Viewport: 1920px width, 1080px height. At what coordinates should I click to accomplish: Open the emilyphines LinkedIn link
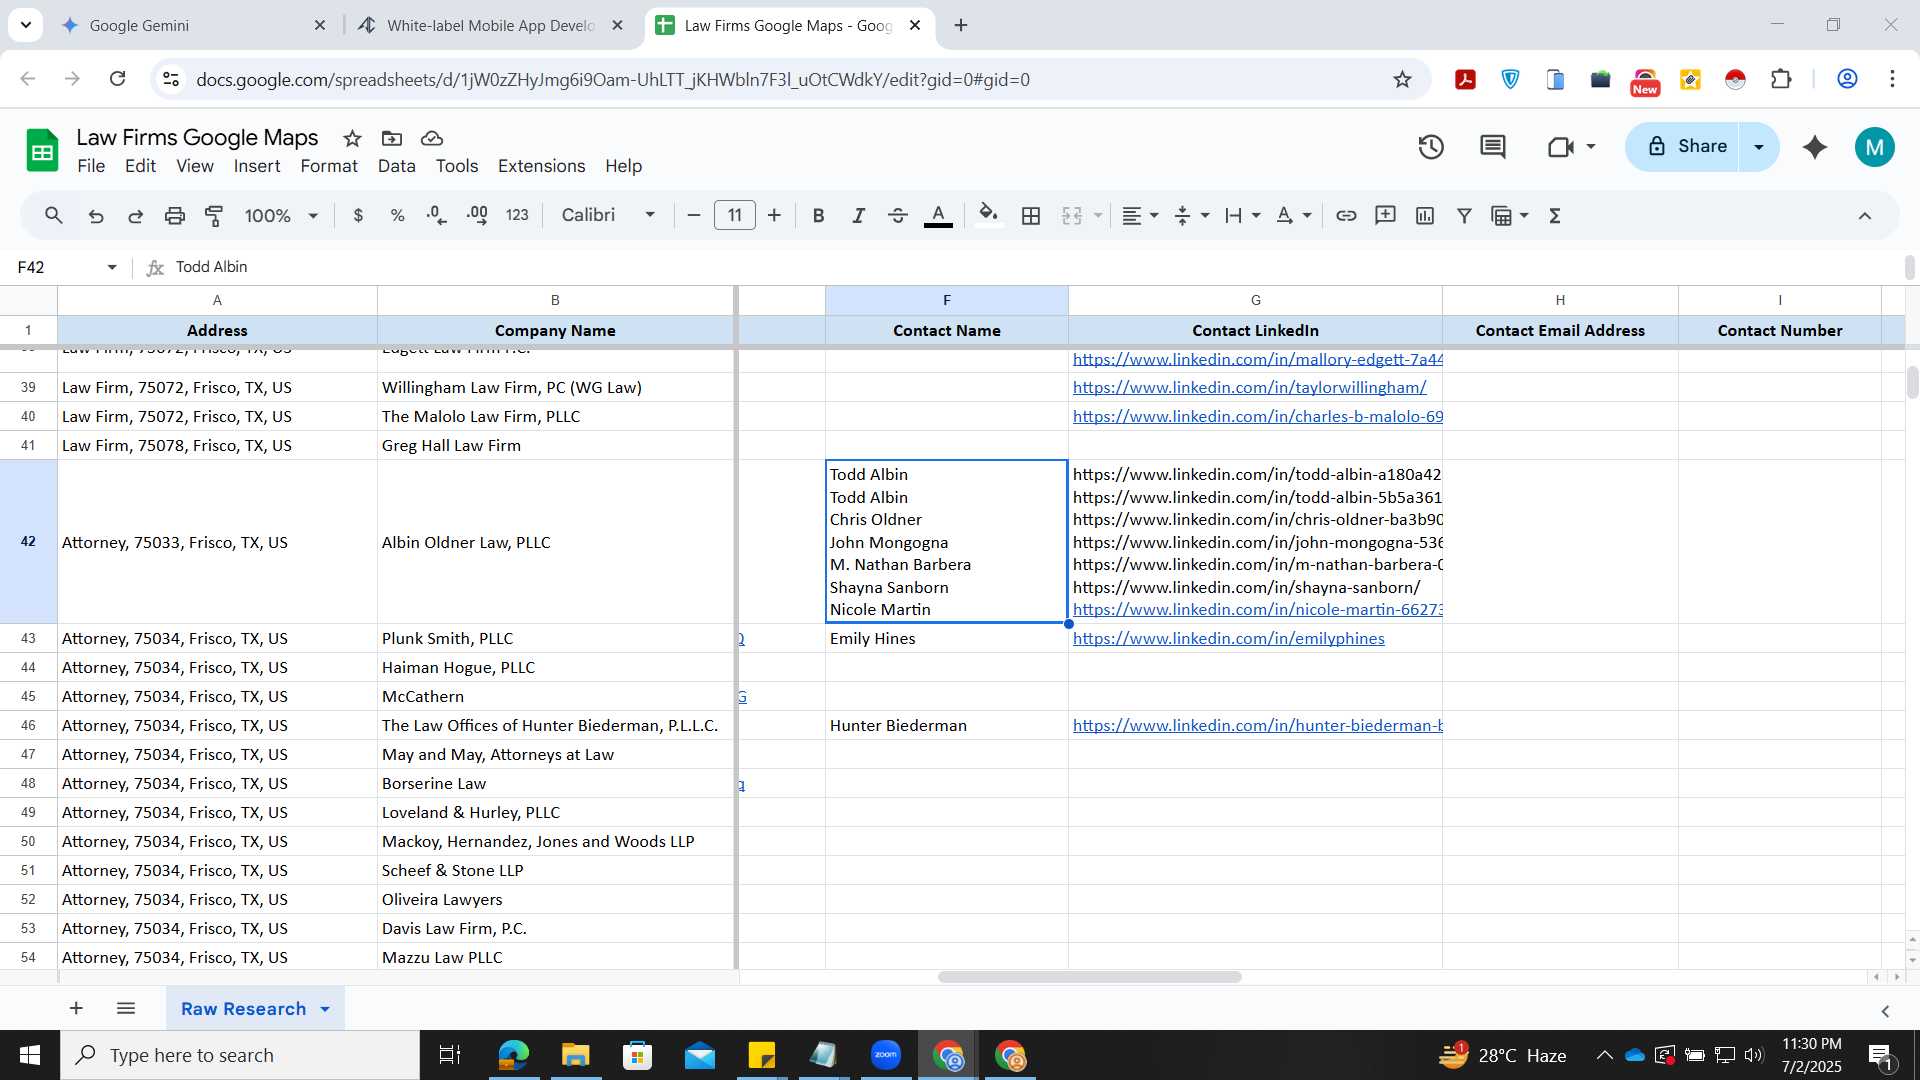coord(1228,639)
